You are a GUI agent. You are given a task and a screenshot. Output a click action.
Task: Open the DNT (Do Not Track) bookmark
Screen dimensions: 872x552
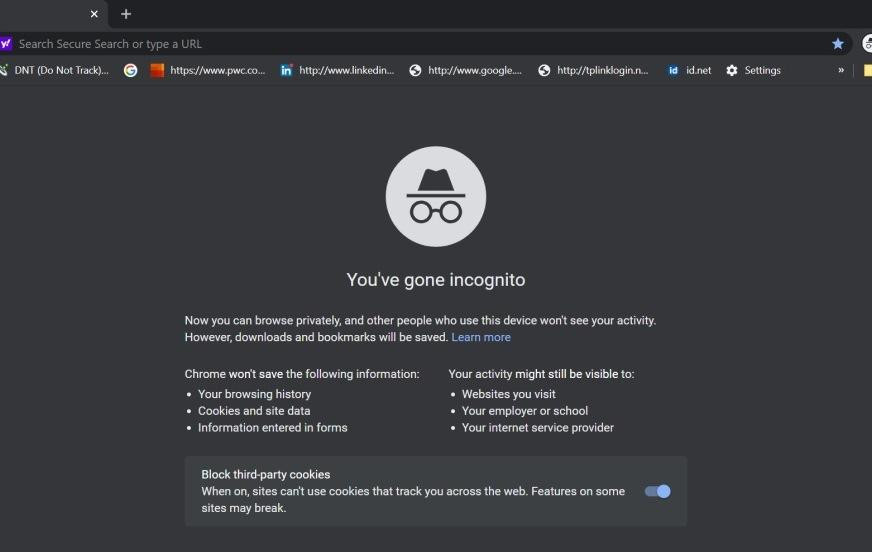click(x=54, y=71)
